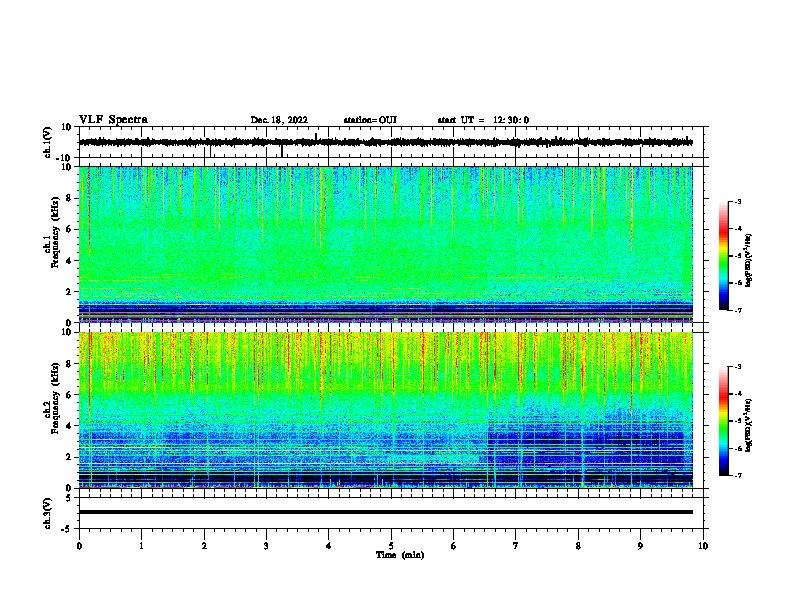The width and height of the screenshot is (792, 612).
Task: Click time axis tick label "7"
Action: [x=516, y=546]
